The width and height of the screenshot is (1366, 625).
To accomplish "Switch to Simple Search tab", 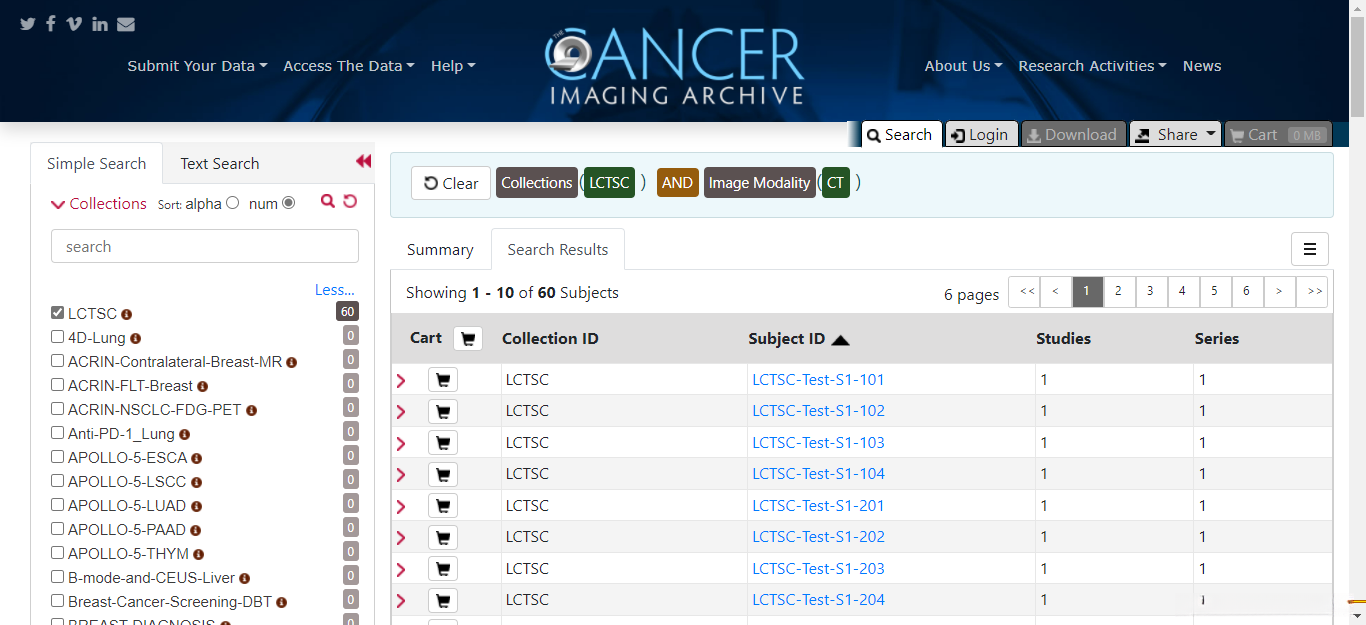I will (x=96, y=163).
